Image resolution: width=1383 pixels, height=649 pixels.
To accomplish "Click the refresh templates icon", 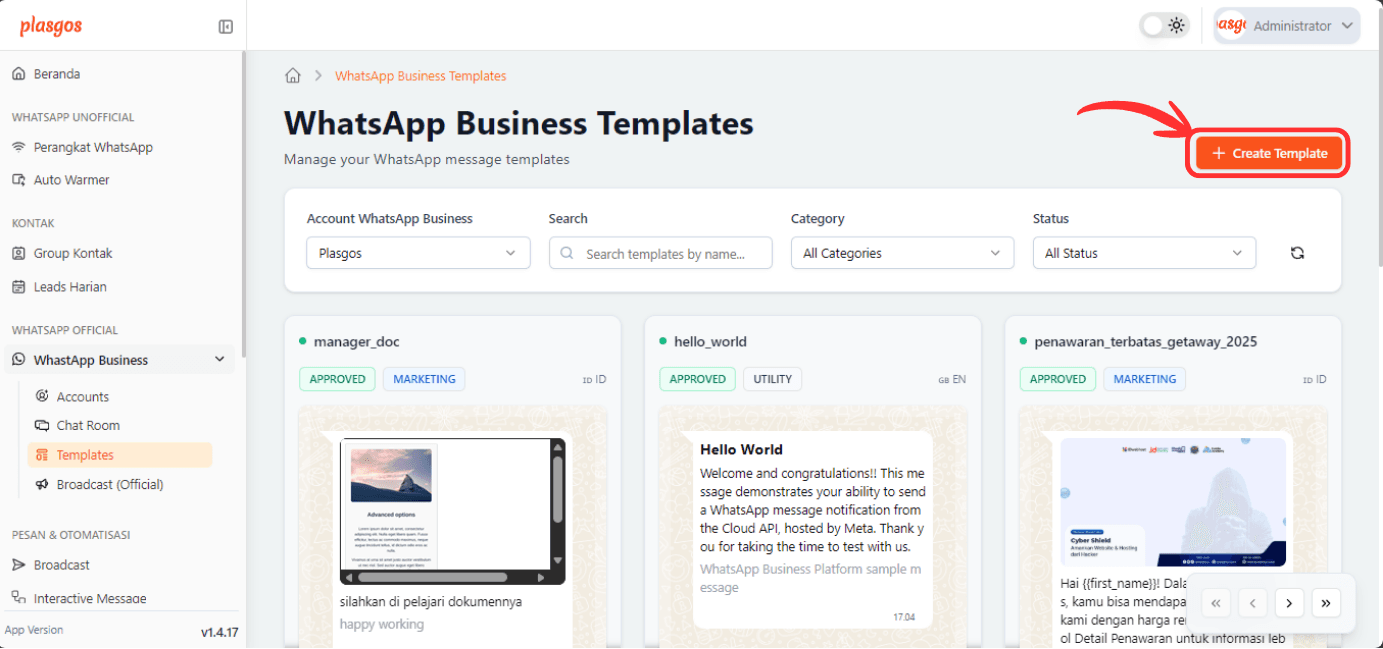I will 1297,253.
